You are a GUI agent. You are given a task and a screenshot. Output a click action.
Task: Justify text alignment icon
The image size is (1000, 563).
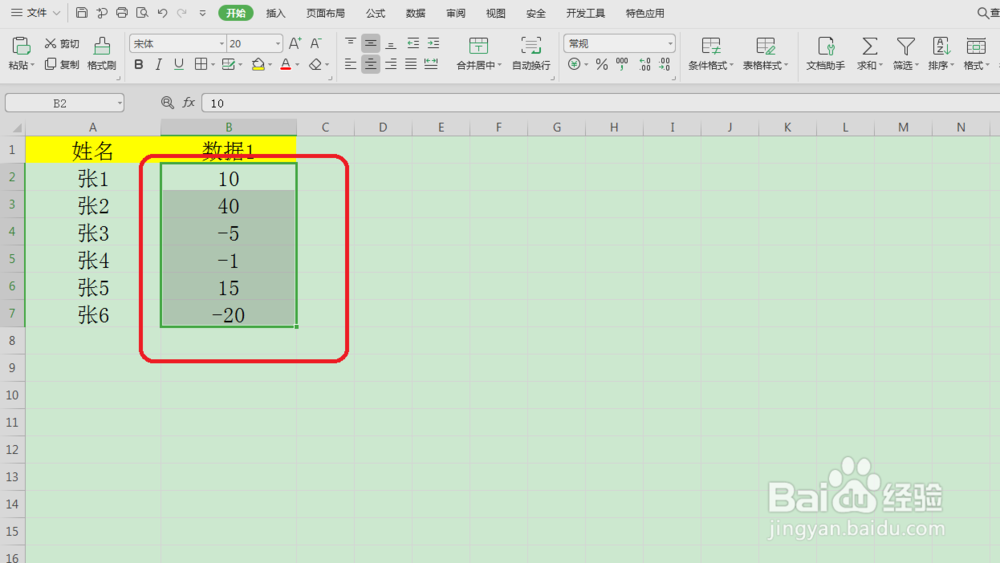tap(411, 64)
